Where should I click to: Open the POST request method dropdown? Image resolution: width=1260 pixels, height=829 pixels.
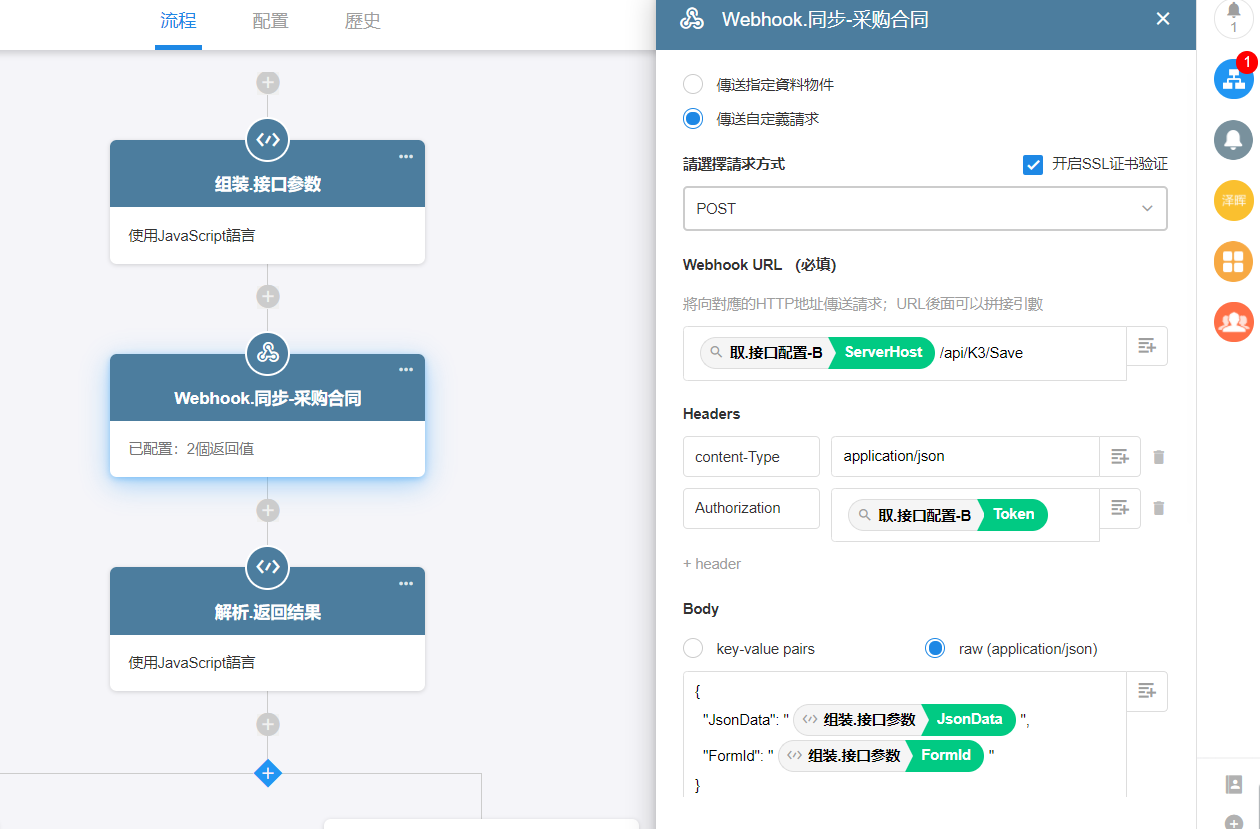[x=925, y=209]
